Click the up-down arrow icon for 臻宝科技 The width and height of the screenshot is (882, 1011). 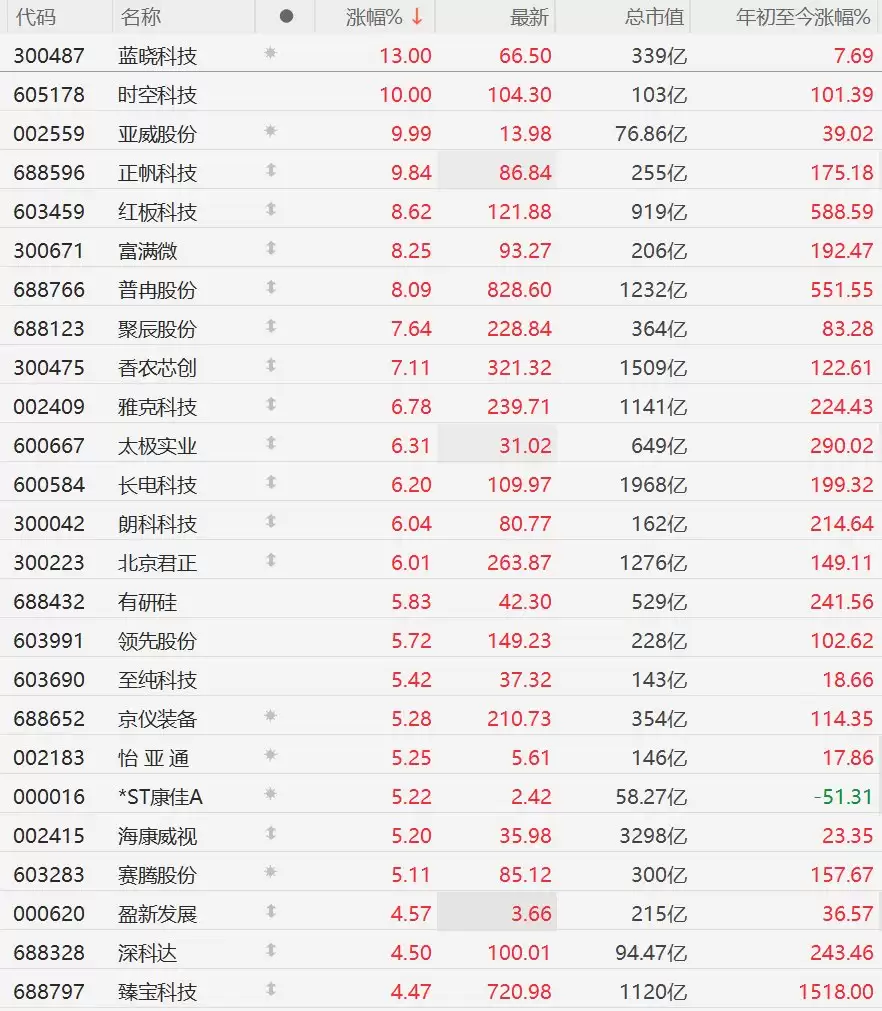point(271,989)
